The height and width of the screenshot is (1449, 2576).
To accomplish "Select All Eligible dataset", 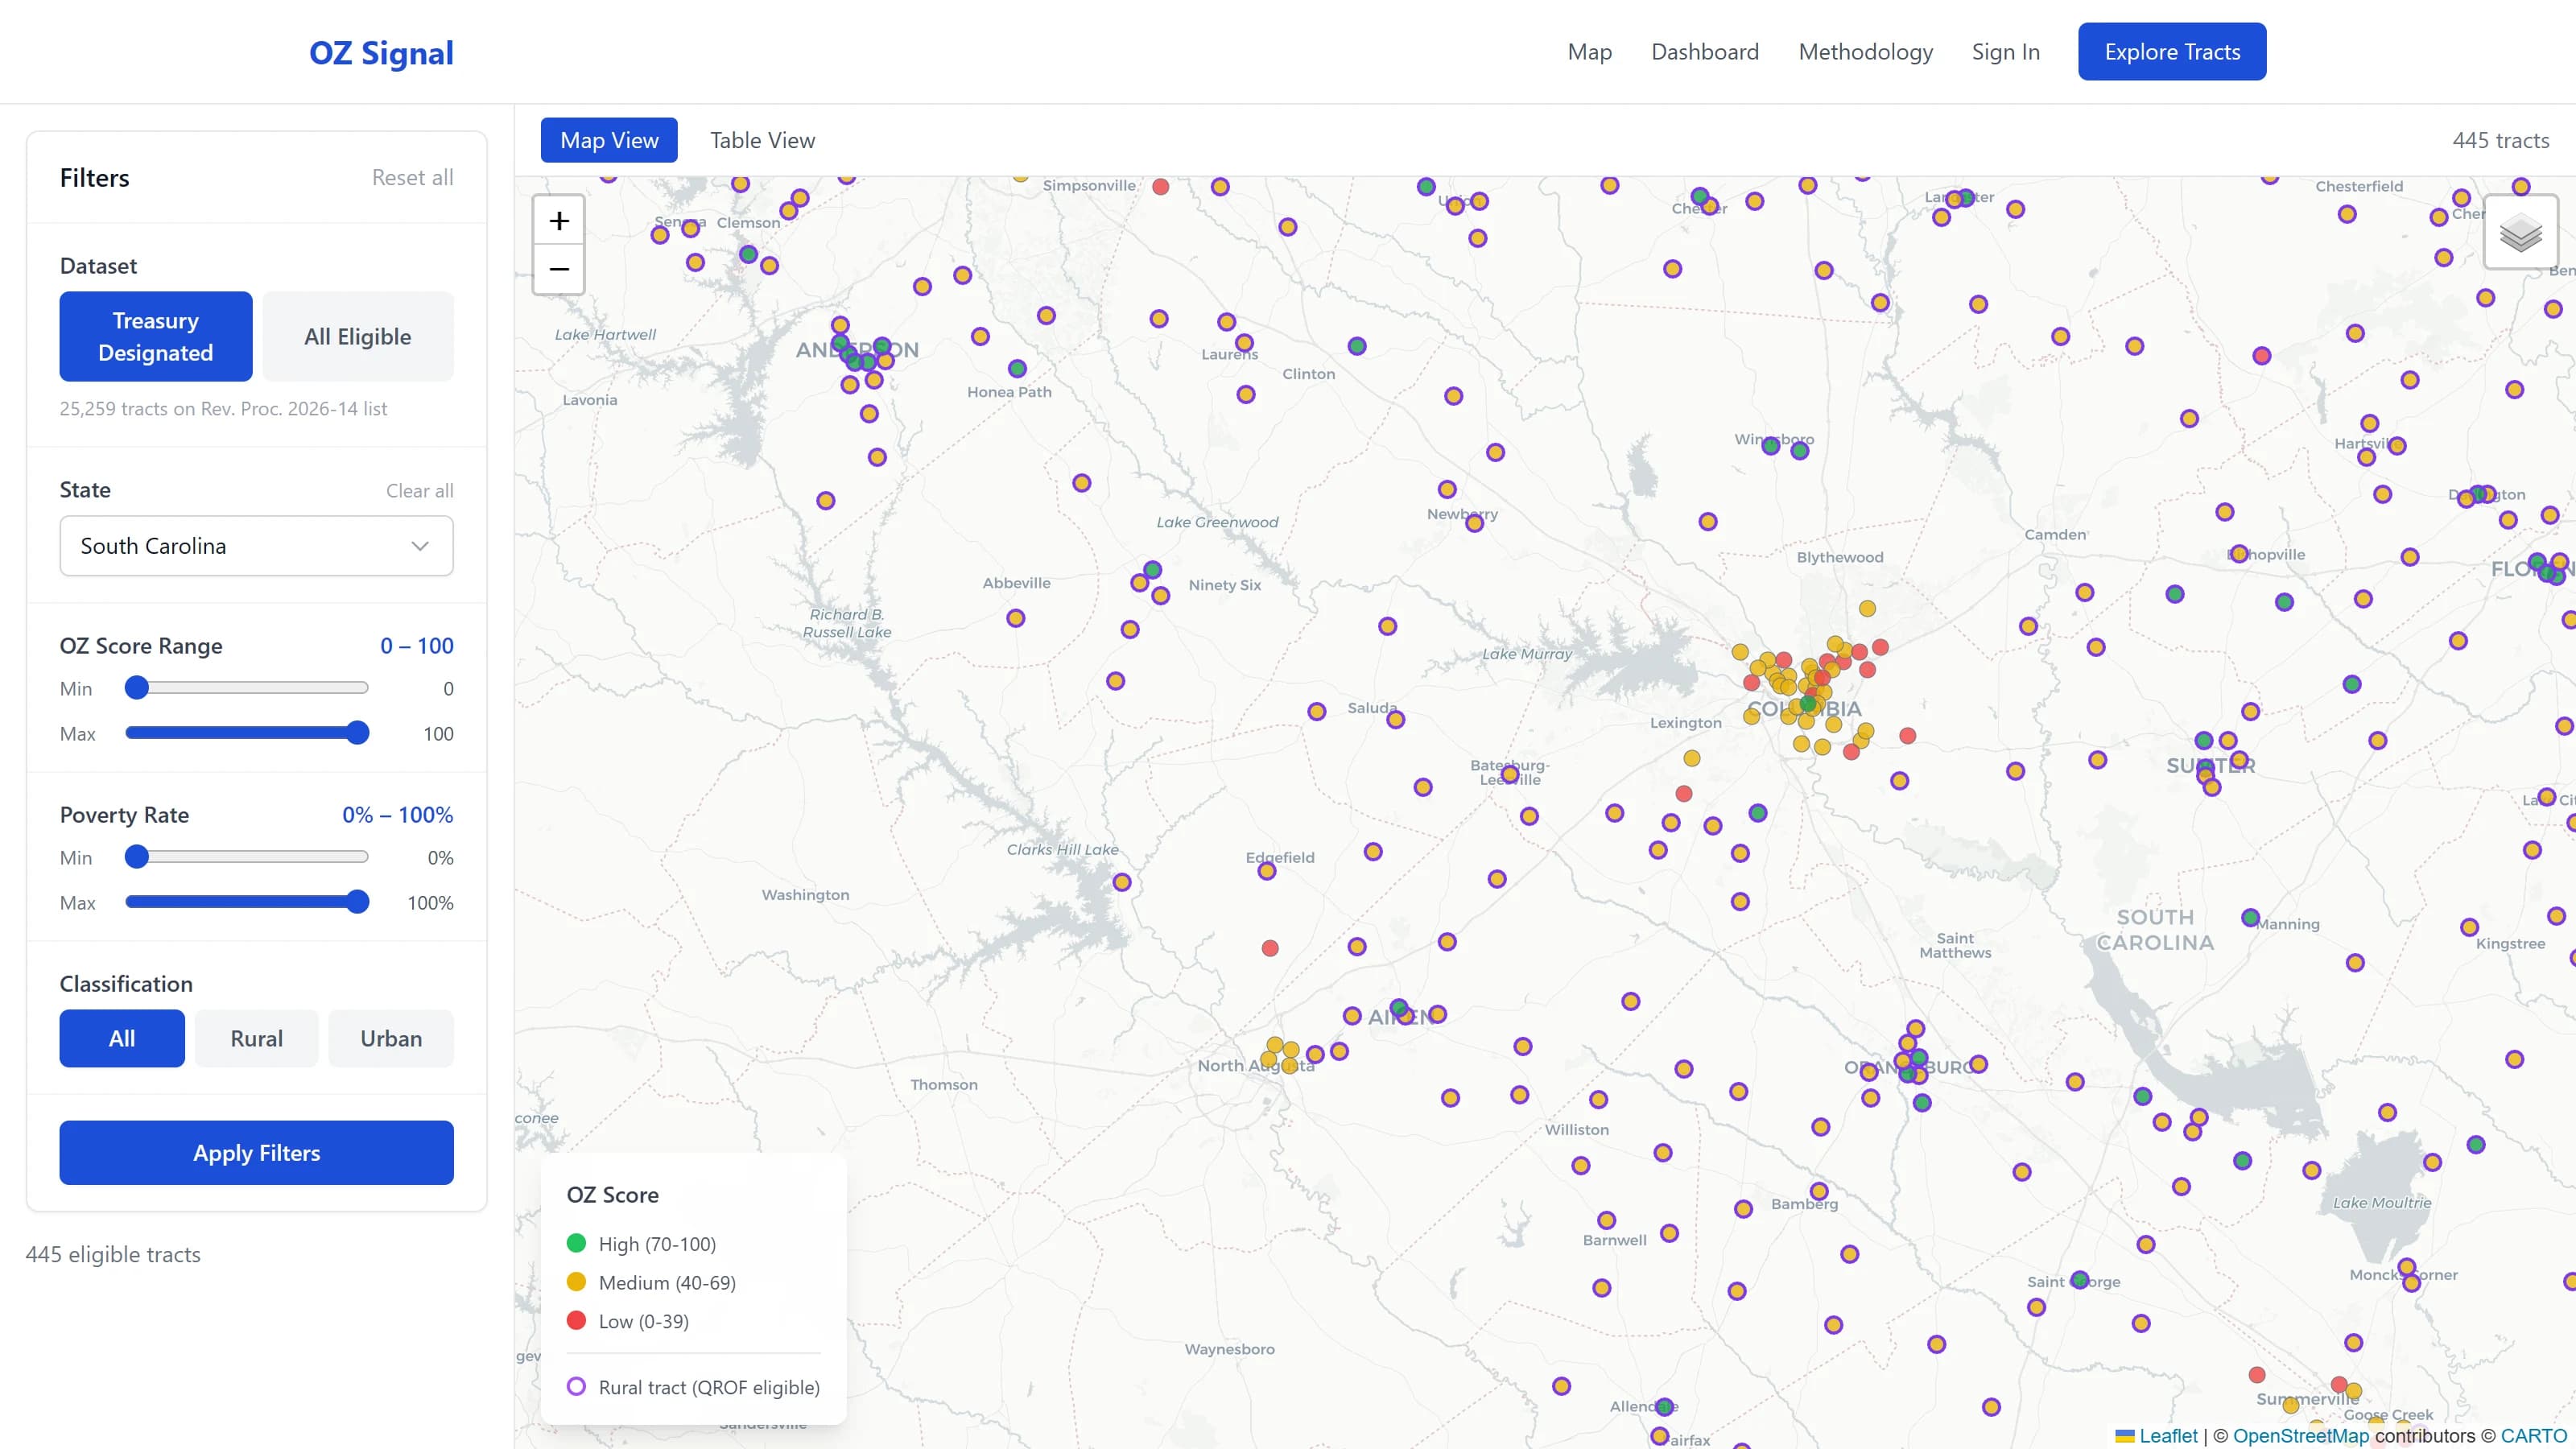I will click(x=358, y=336).
